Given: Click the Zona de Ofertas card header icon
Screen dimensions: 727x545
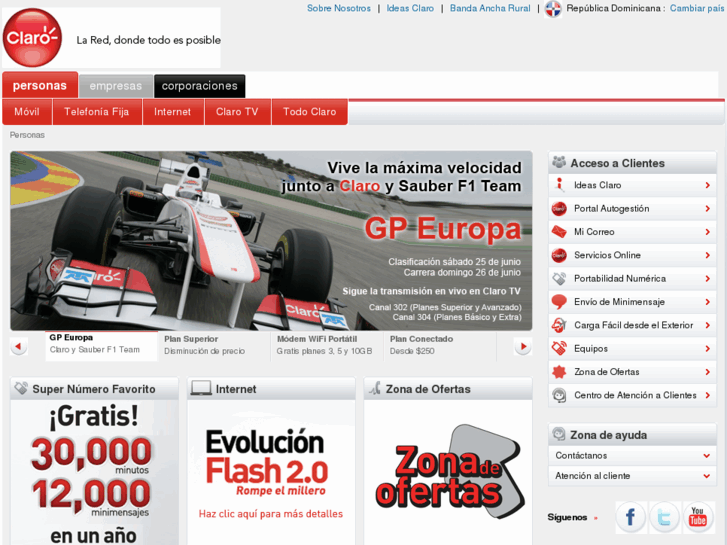Looking at the screenshot, I should (375, 388).
